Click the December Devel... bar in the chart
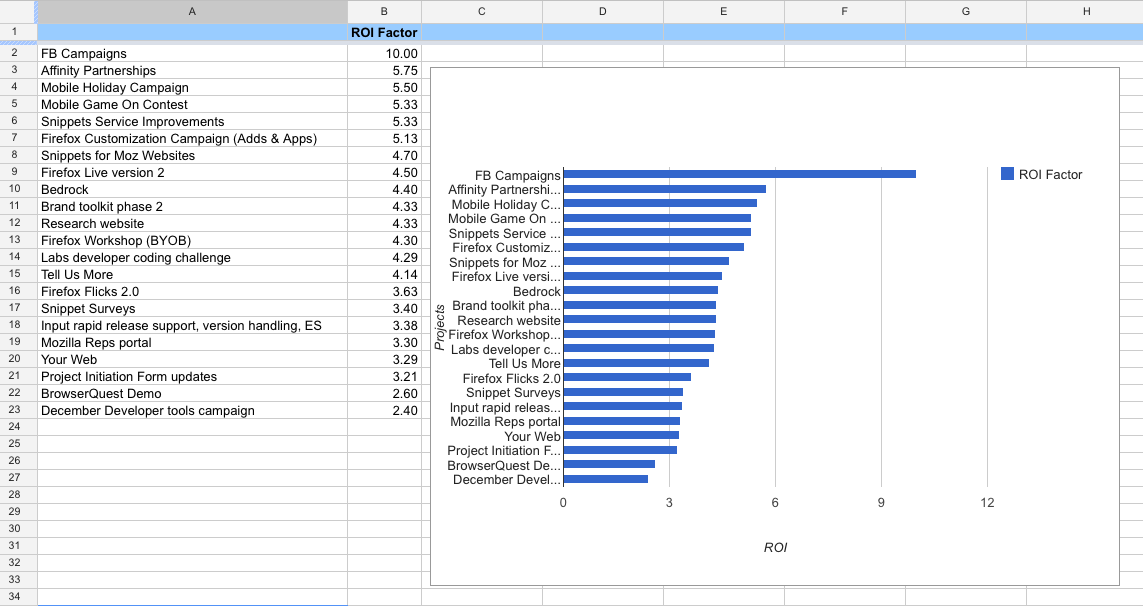1143x606 pixels. [x=605, y=479]
